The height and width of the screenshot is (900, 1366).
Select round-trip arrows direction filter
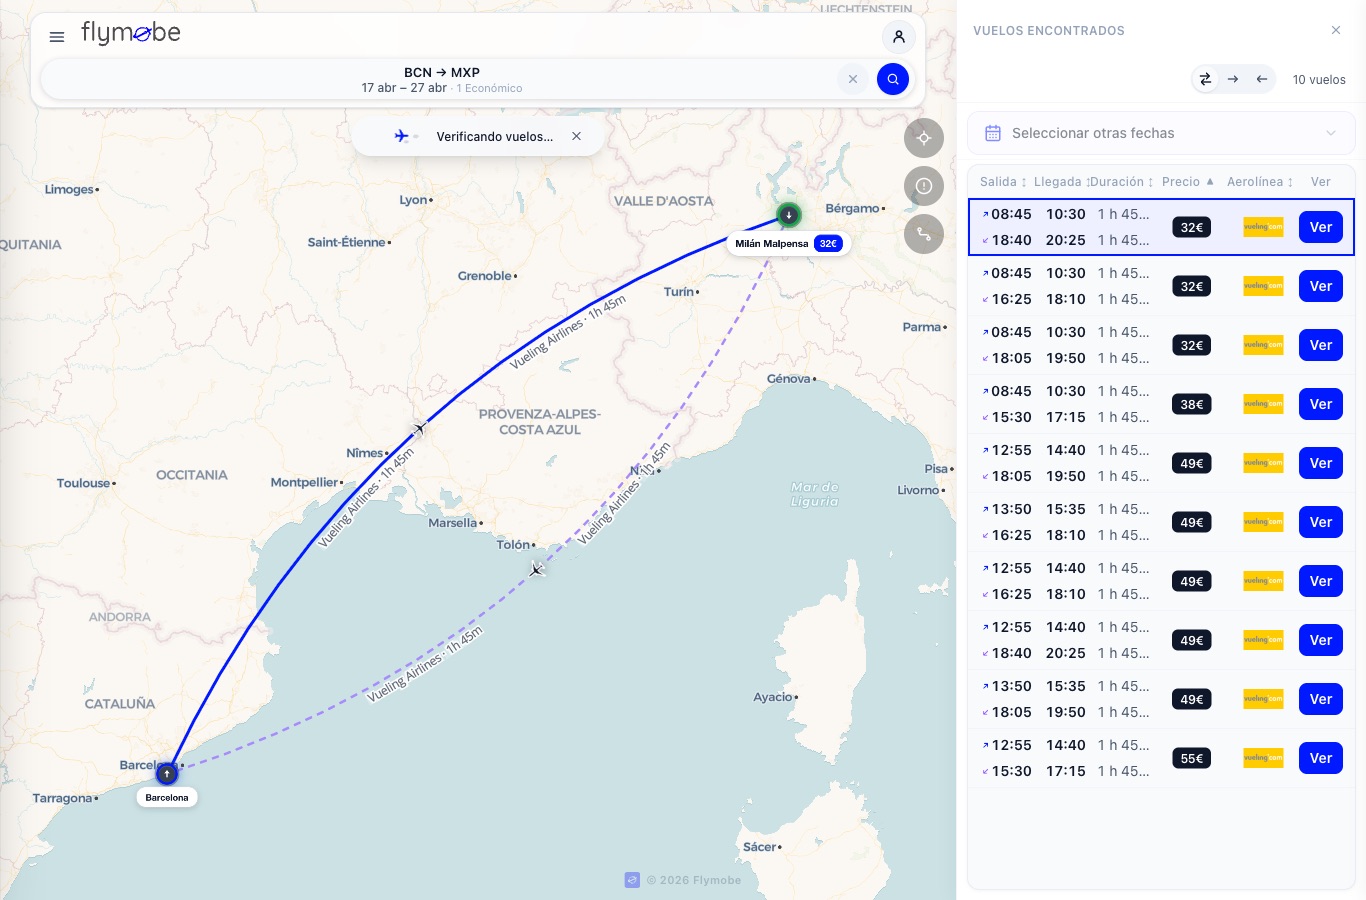(x=1205, y=79)
